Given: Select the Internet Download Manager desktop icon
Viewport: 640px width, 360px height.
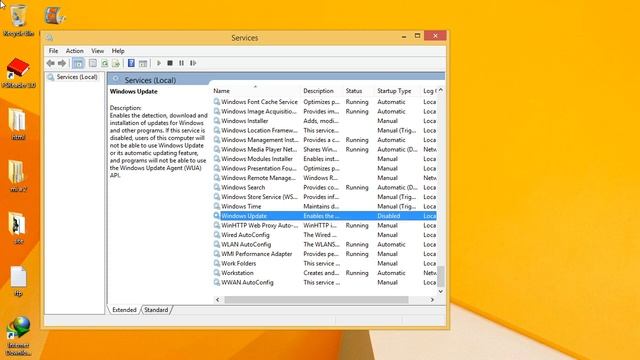Looking at the screenshot, I should pyautogui.click(x=18, y=337).
